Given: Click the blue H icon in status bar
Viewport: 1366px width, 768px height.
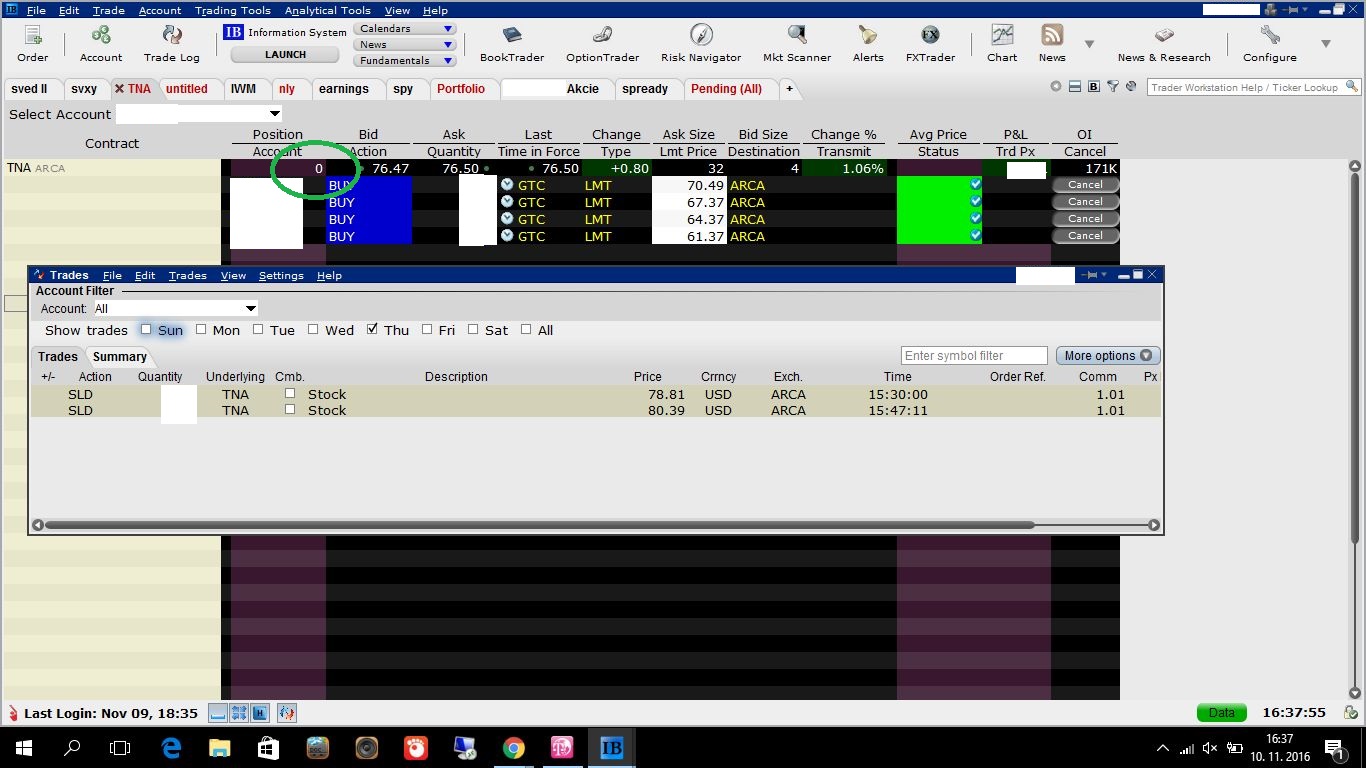Looking at the screenshot, I should pos(260,713).
